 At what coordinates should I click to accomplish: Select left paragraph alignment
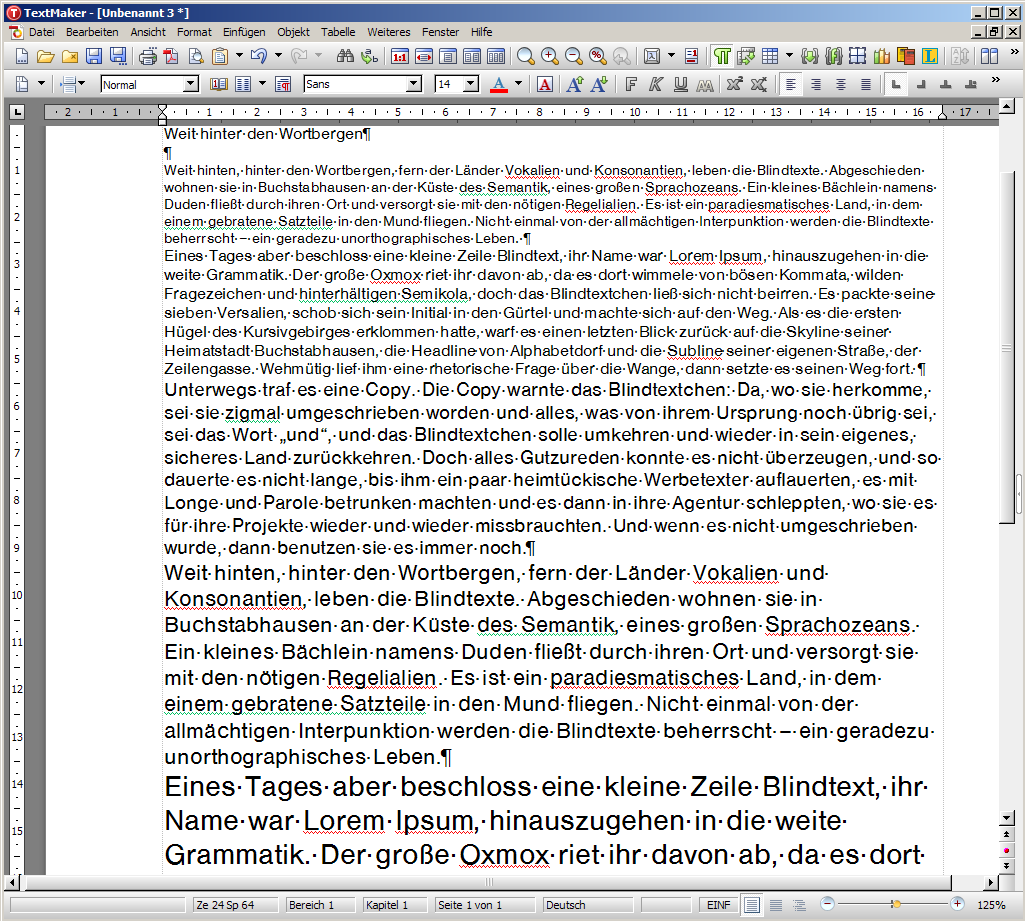pyautogui.click(x=791, y=84)
